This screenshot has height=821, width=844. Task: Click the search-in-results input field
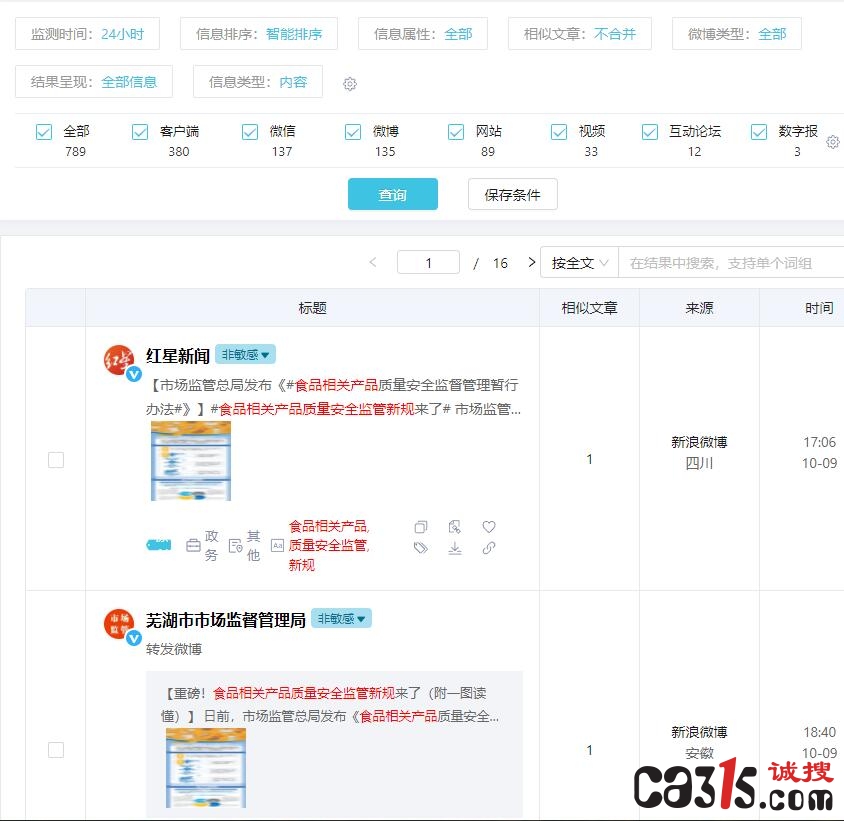click(732, 263)
